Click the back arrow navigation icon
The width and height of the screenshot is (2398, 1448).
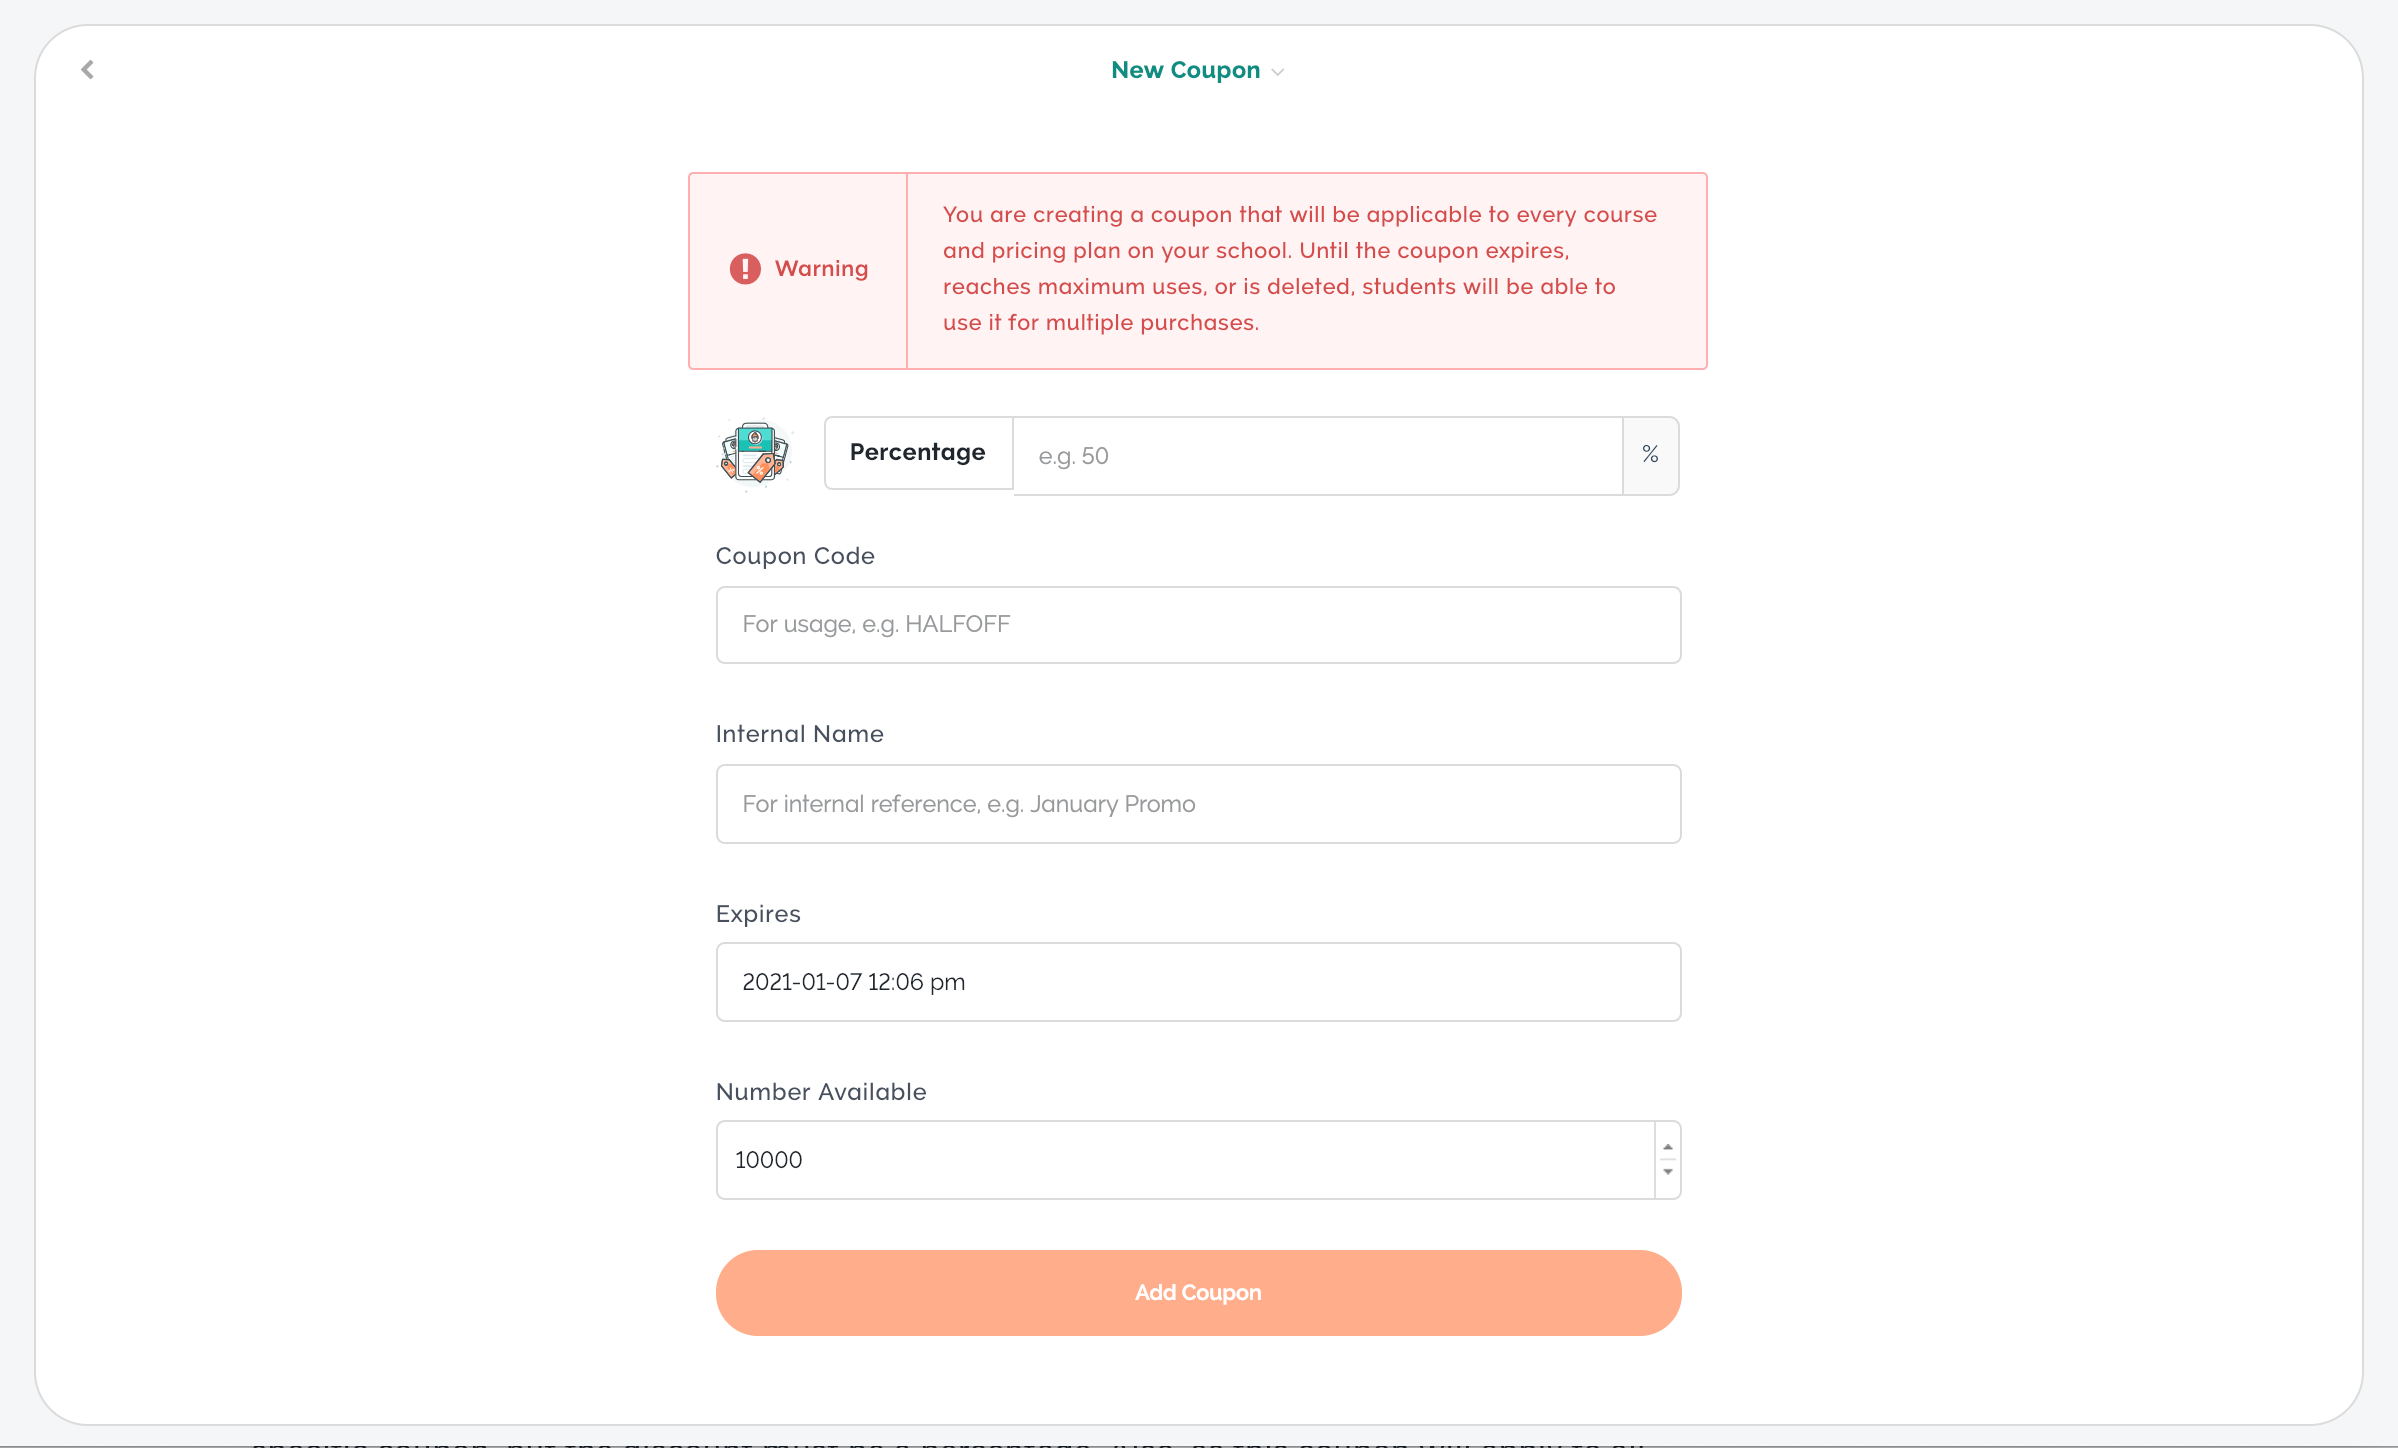tap(87, 70)
